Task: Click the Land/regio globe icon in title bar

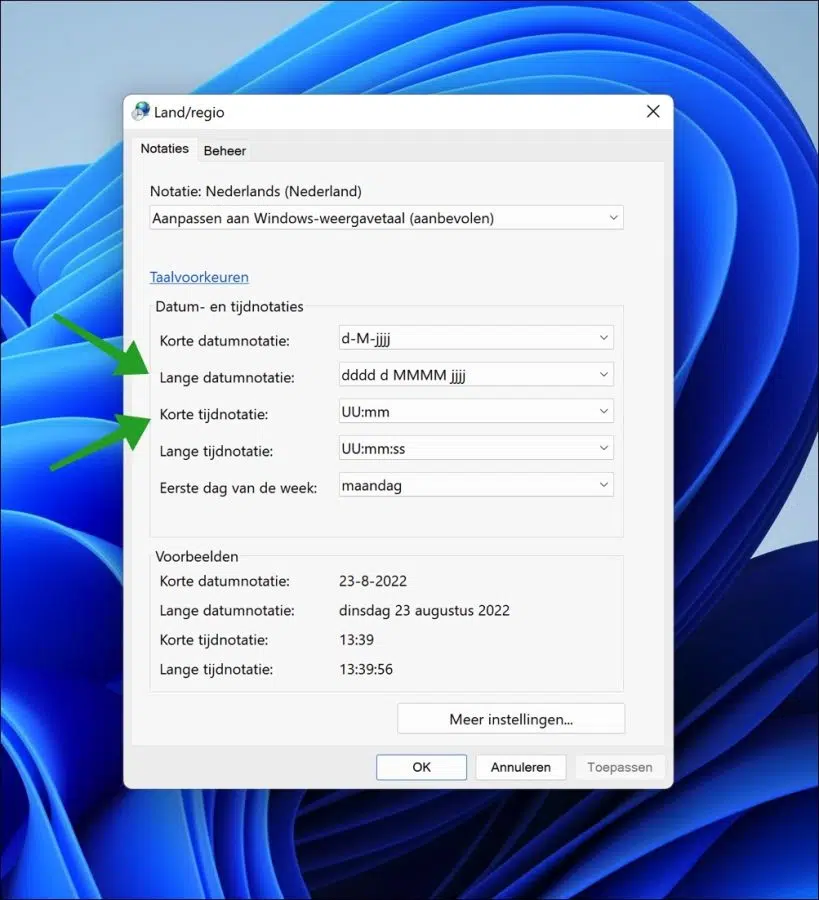Action: [141, 111]
